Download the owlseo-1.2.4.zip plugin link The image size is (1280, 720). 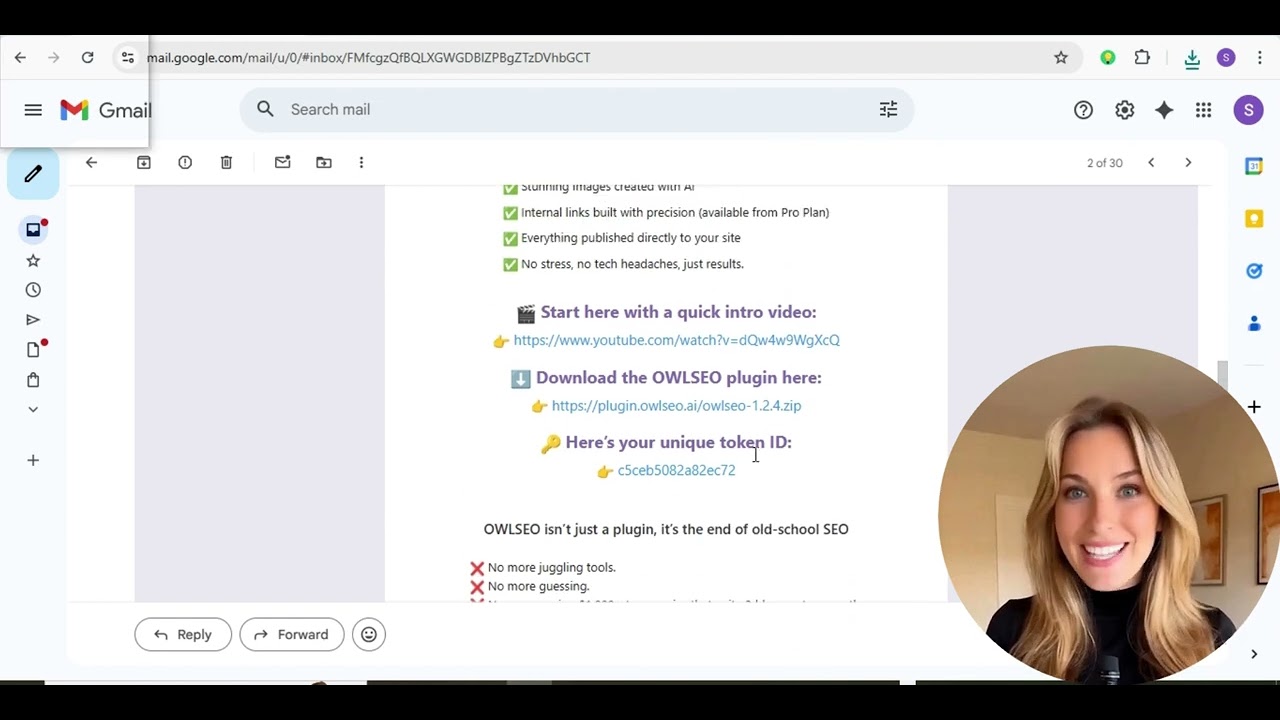tap(676, 406)
